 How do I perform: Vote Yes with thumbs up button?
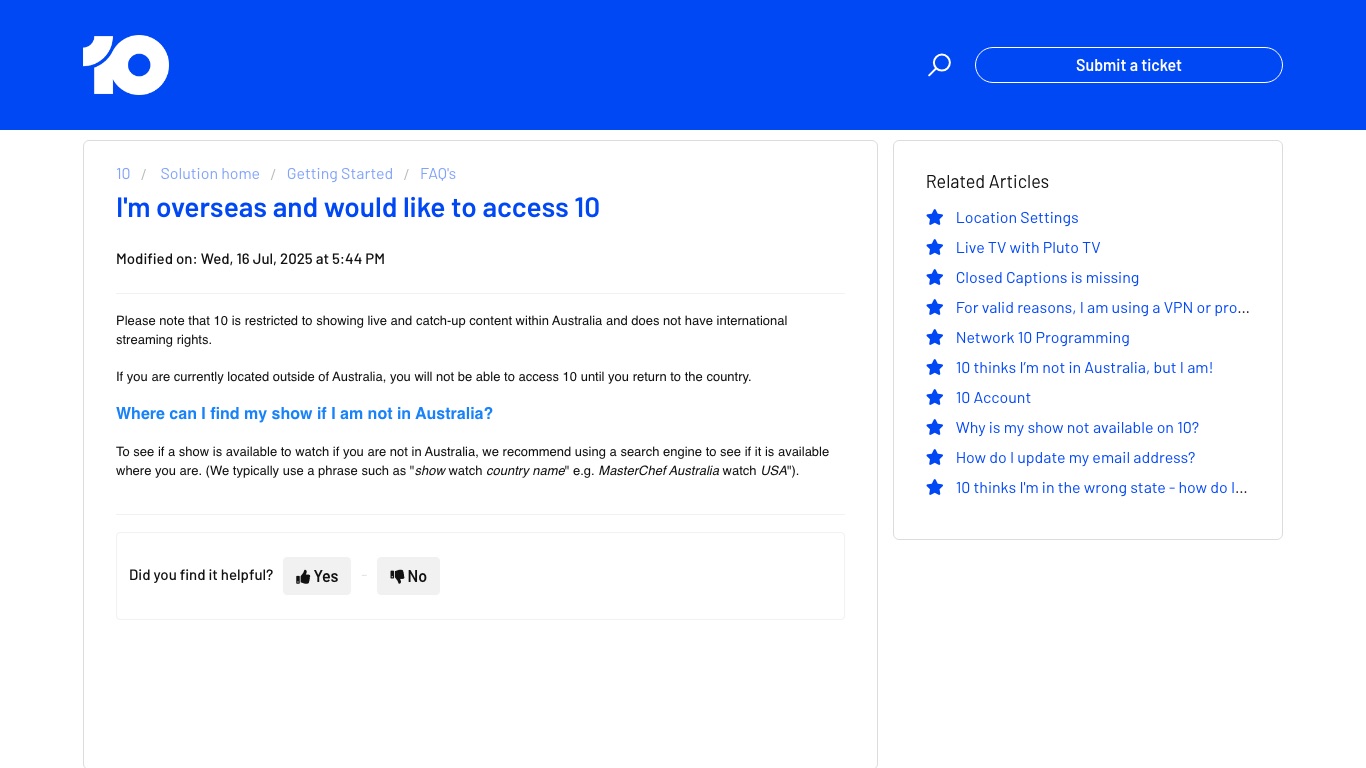317,576
